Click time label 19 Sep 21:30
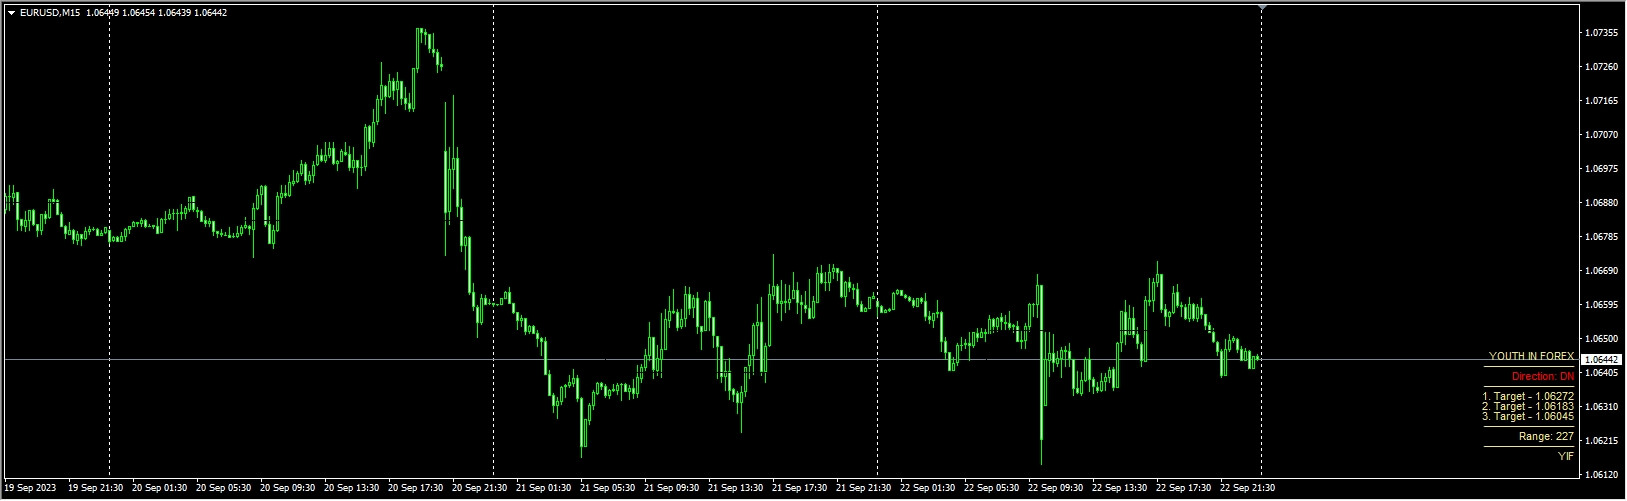Viewport: 1627px width, 501px height. (96, 489)
